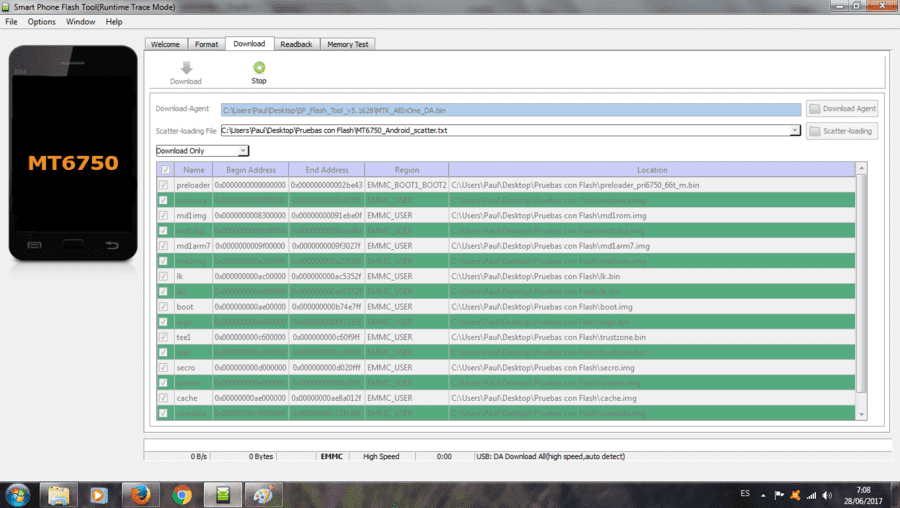Launch Firefox from the taskbar
This screenshot has height=508, width=900.
140,494
